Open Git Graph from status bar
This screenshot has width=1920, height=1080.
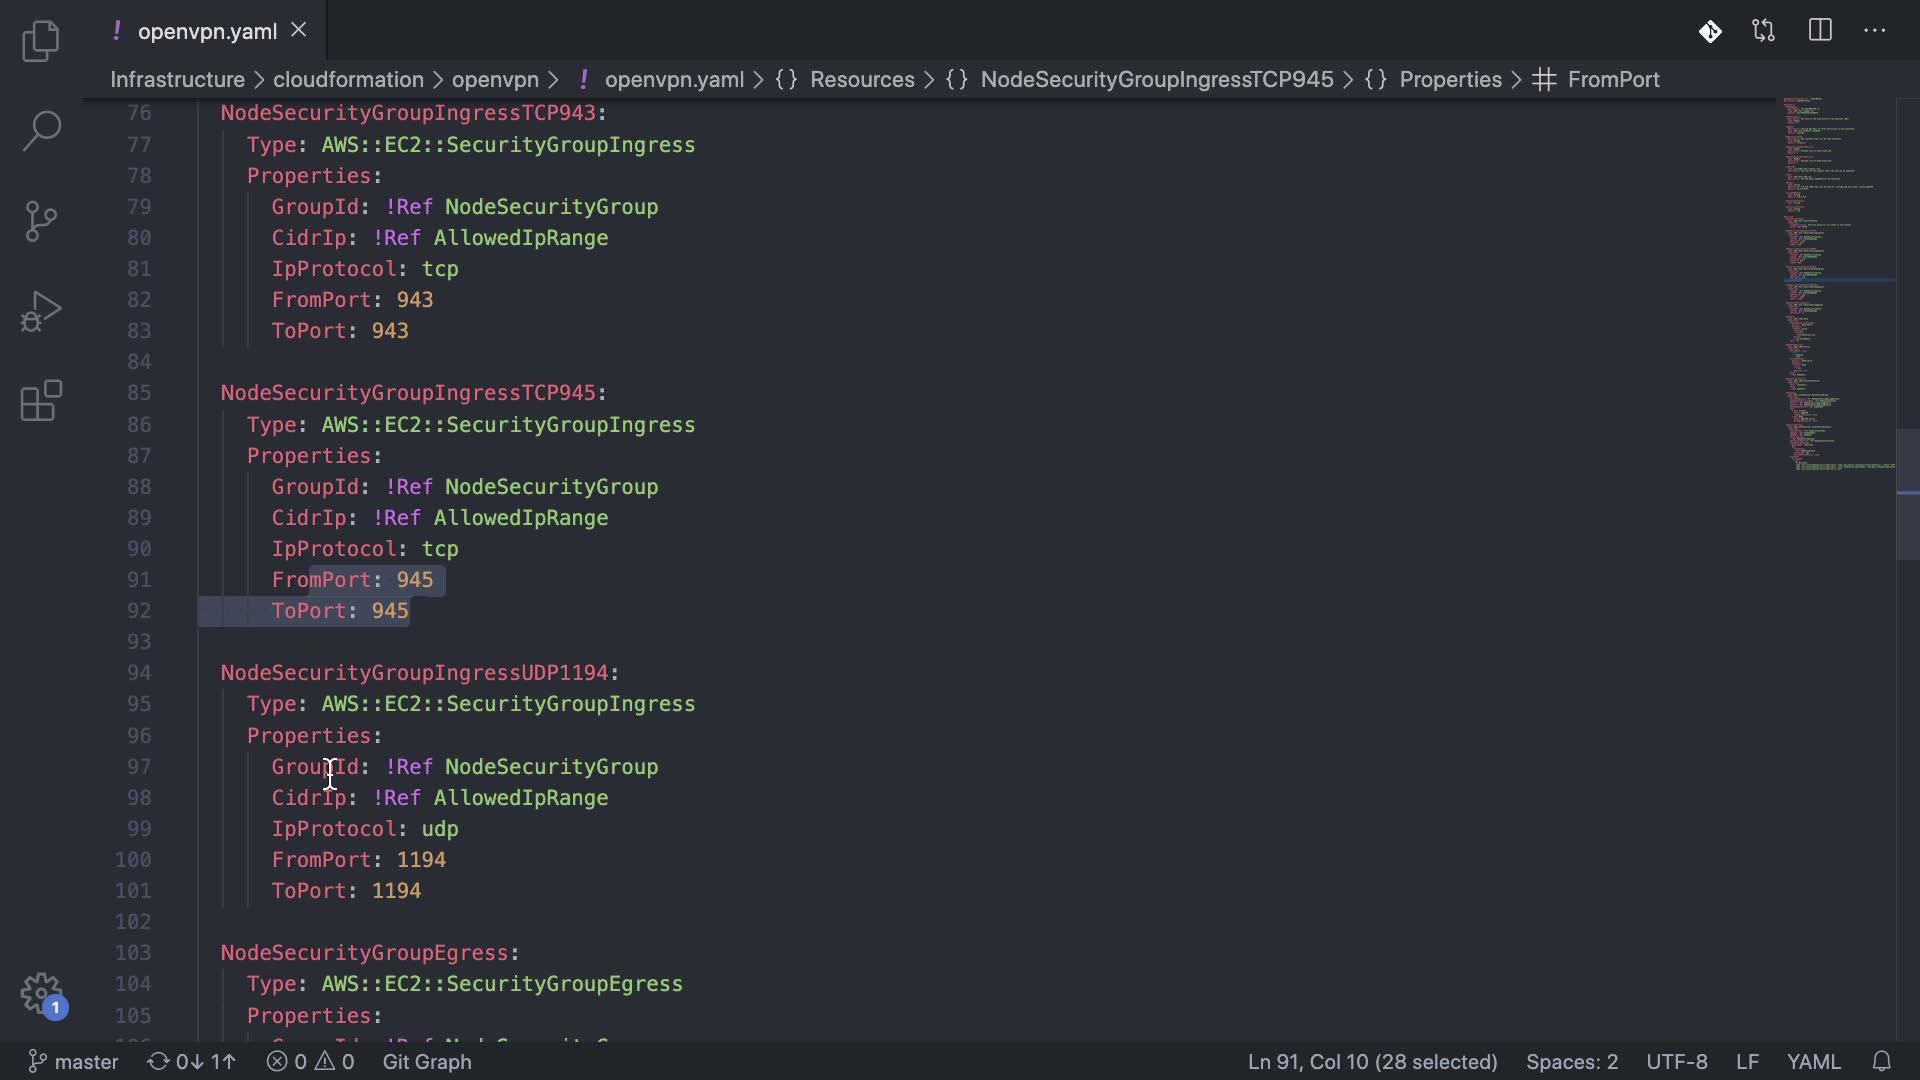point(427,1061)
